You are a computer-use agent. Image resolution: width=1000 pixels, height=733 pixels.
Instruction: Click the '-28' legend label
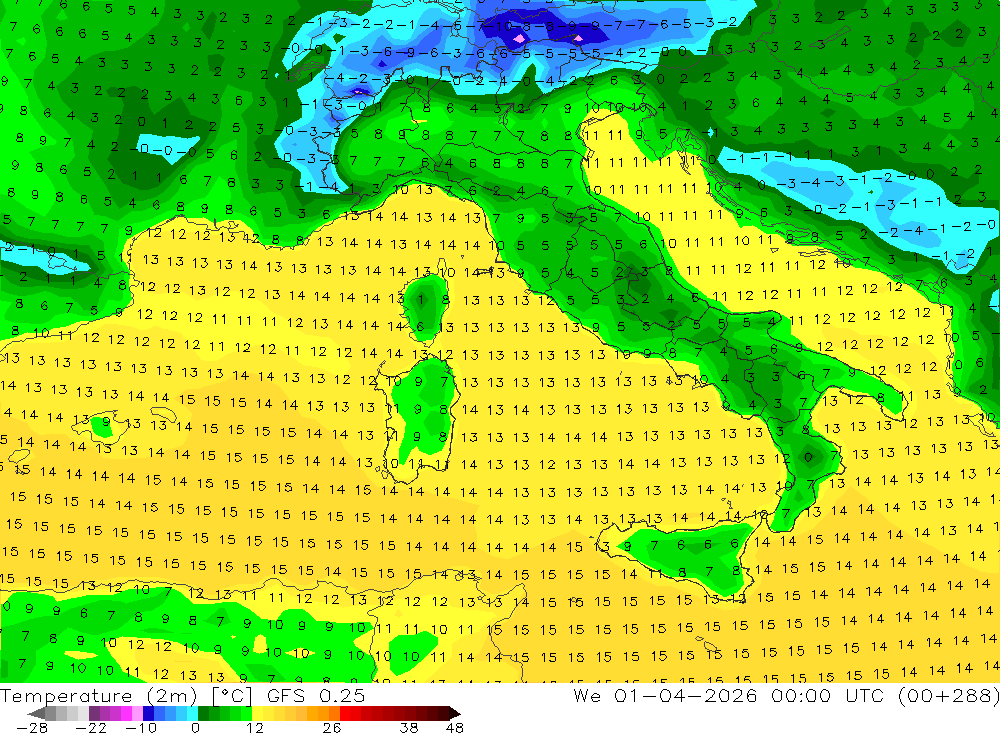point(32,727)
